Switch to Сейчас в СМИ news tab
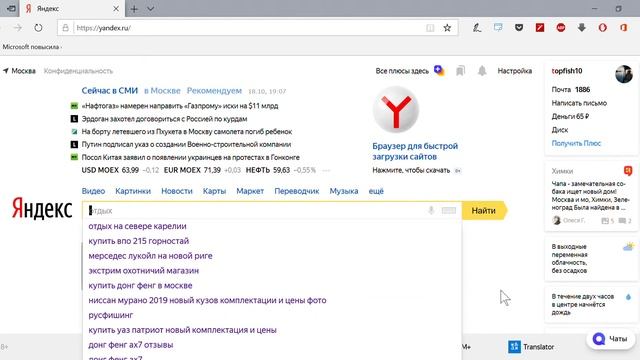640x360 pixels. click(x=110, y=91)
